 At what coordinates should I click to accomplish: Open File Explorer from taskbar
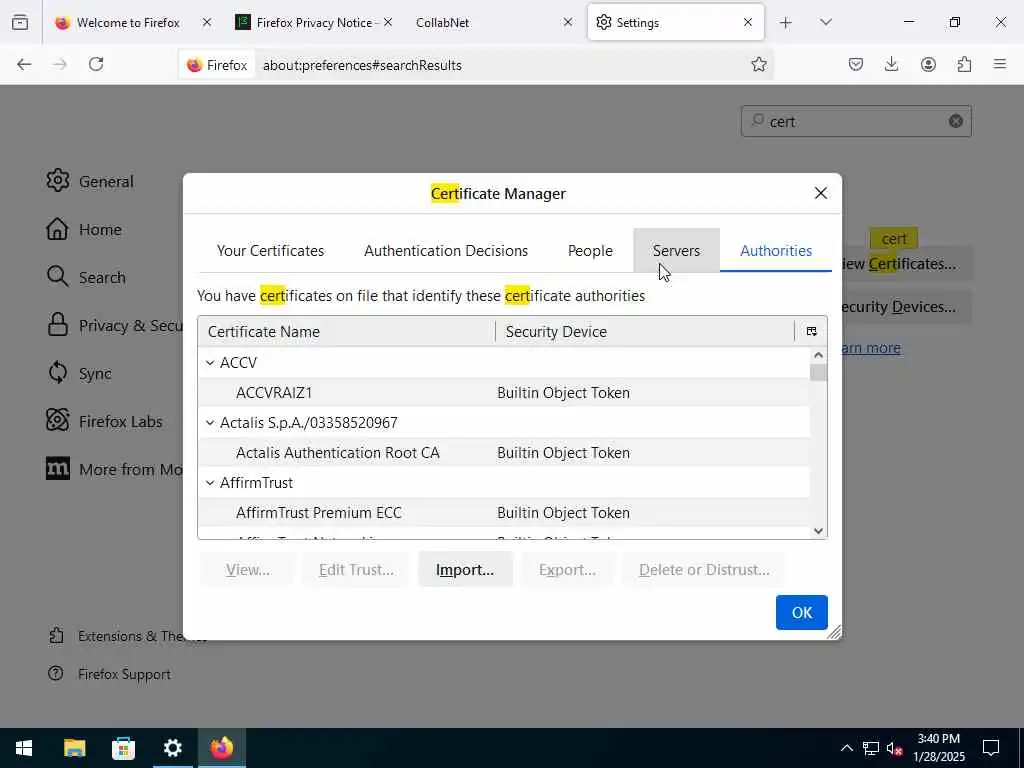click(74, 748)
